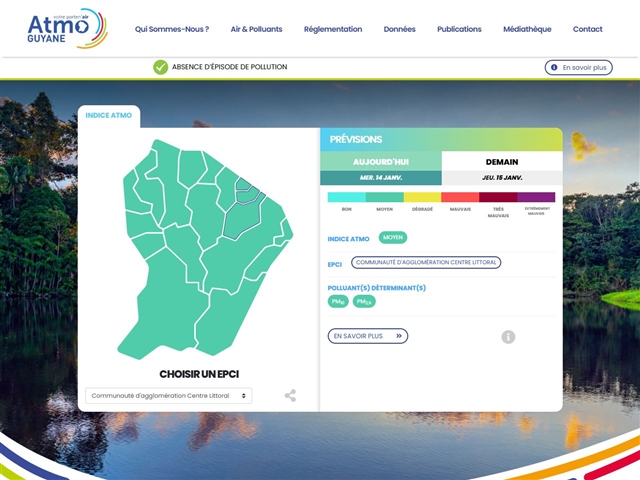The image size is (640, 480).
Task: Open the Médiathèque menu
Action: click(x=527, y=29)
